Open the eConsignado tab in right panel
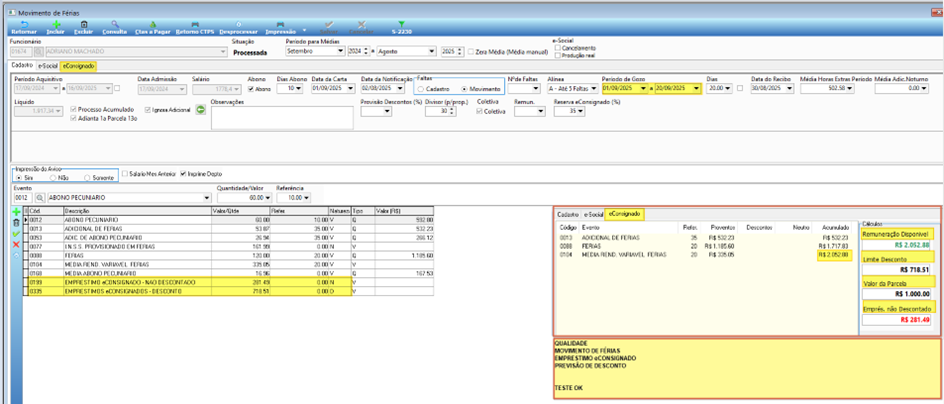 pos(625,214)
